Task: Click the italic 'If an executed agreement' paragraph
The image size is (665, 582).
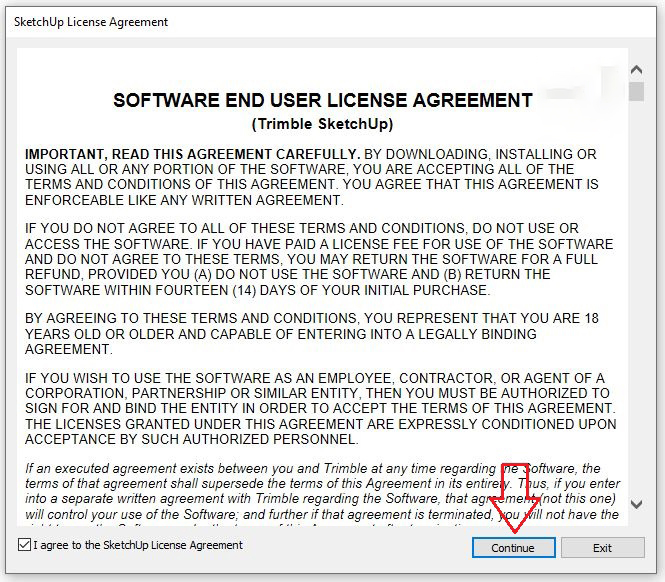Action: (322, 494)
